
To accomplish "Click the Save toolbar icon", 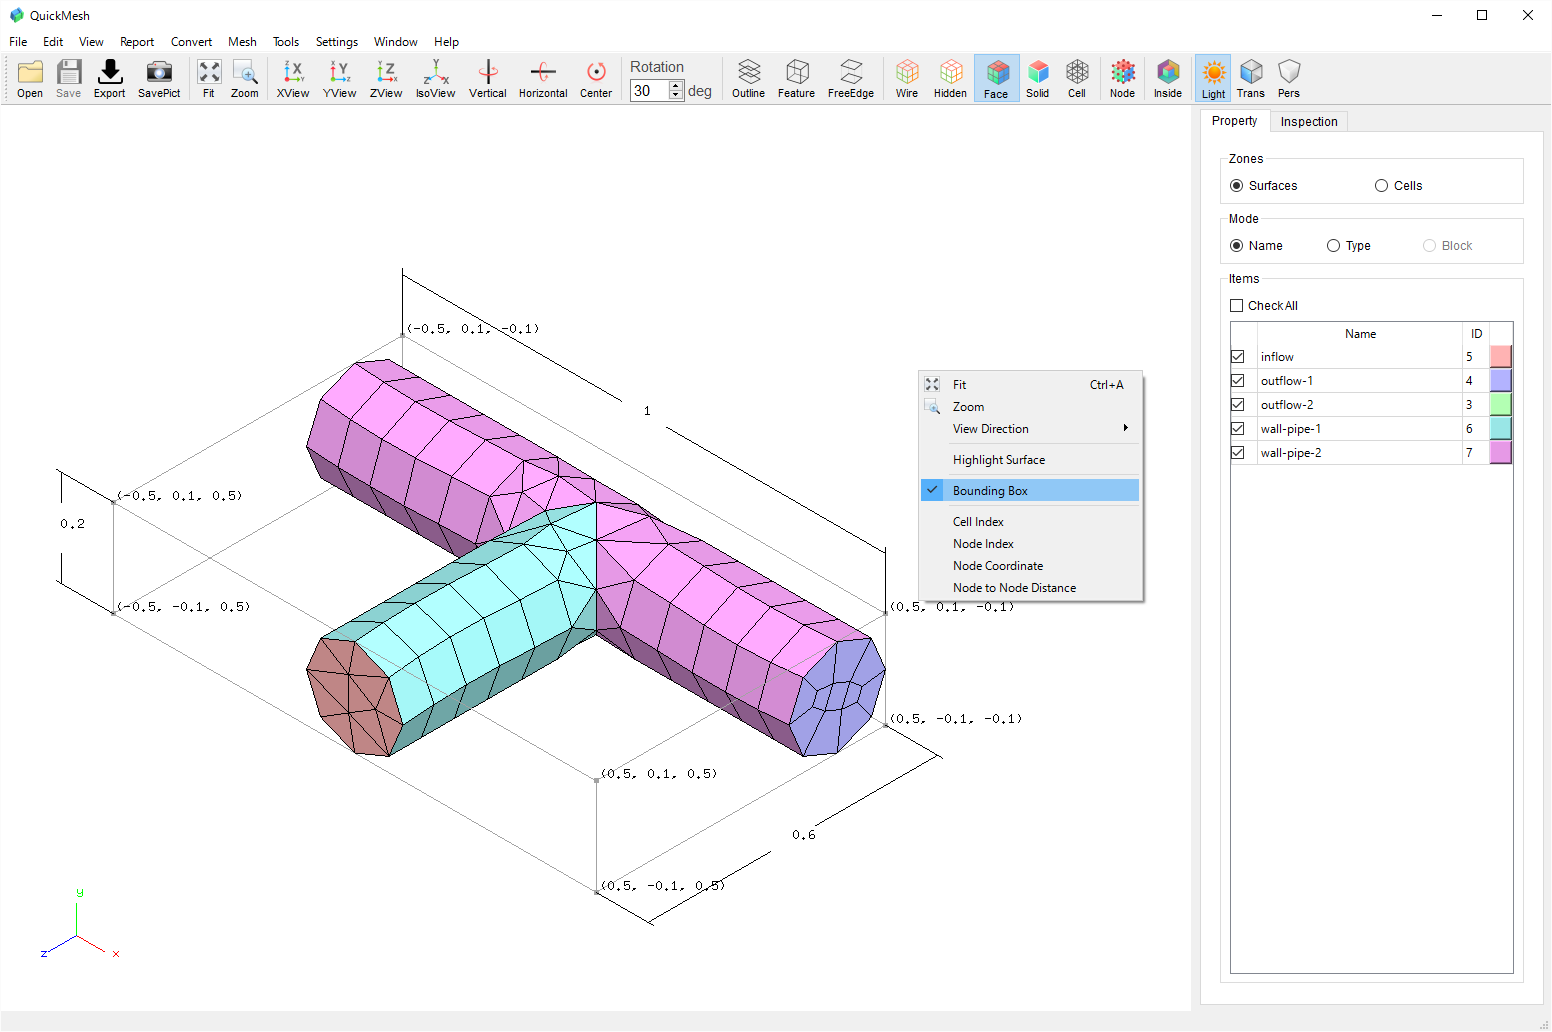I will pos(69,78).
